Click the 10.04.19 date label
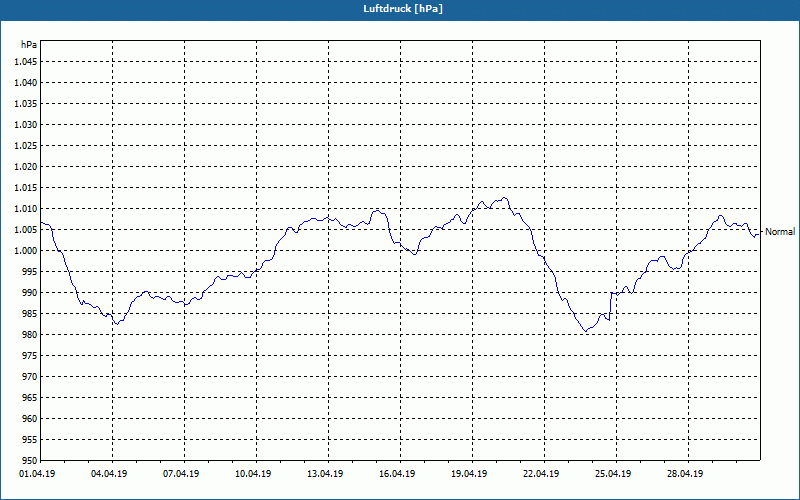The width and height of the screenshot is (800, 500). tap(253, 473)
